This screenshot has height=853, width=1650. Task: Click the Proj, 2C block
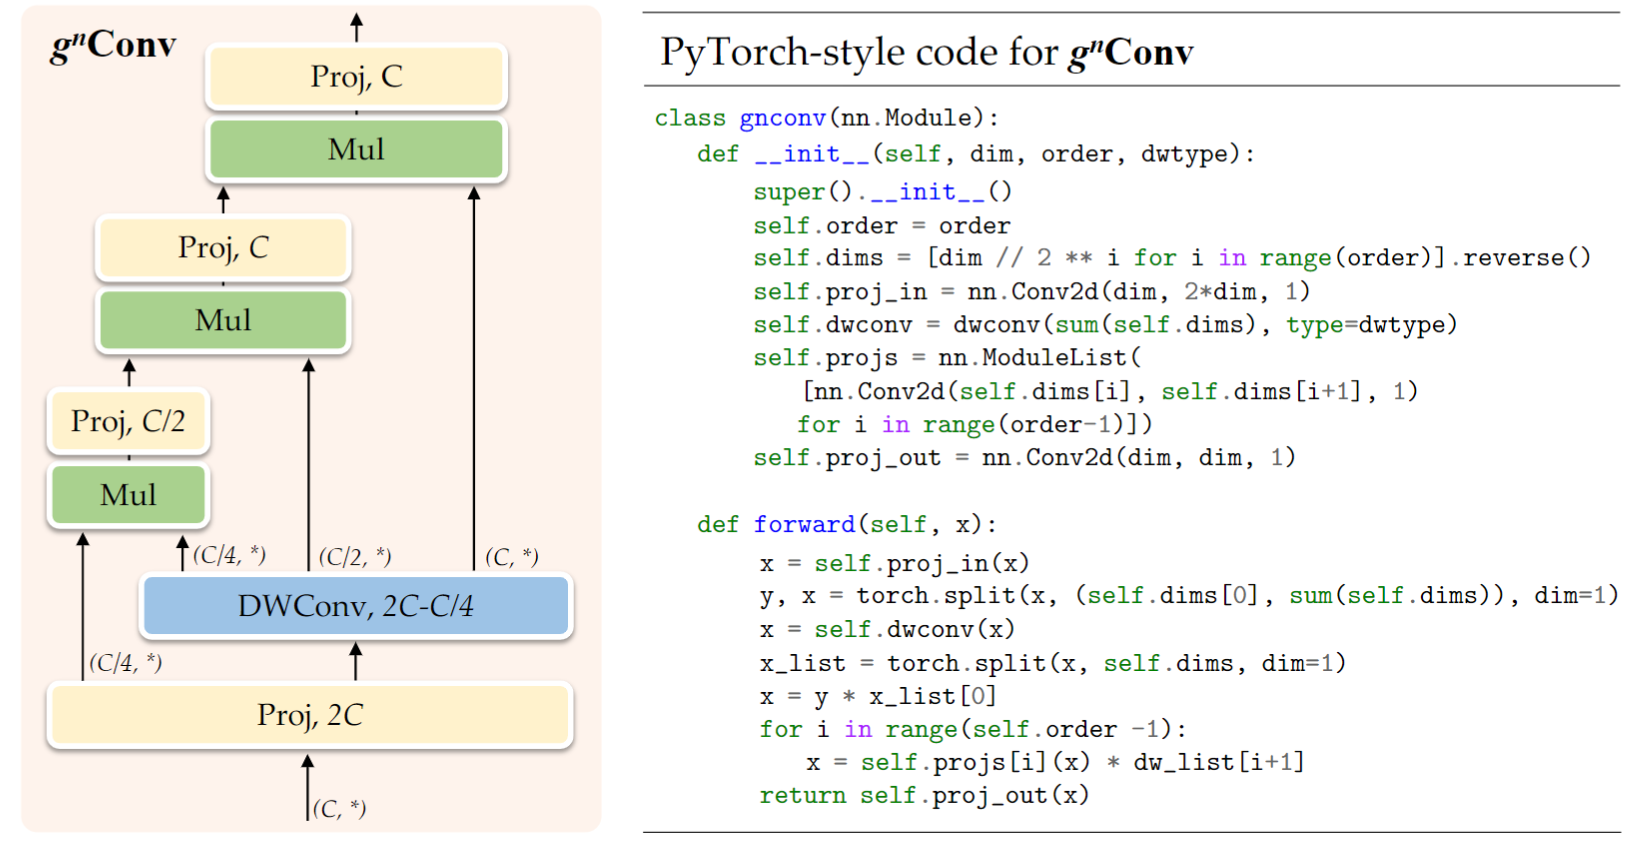[x=310, y=715]
